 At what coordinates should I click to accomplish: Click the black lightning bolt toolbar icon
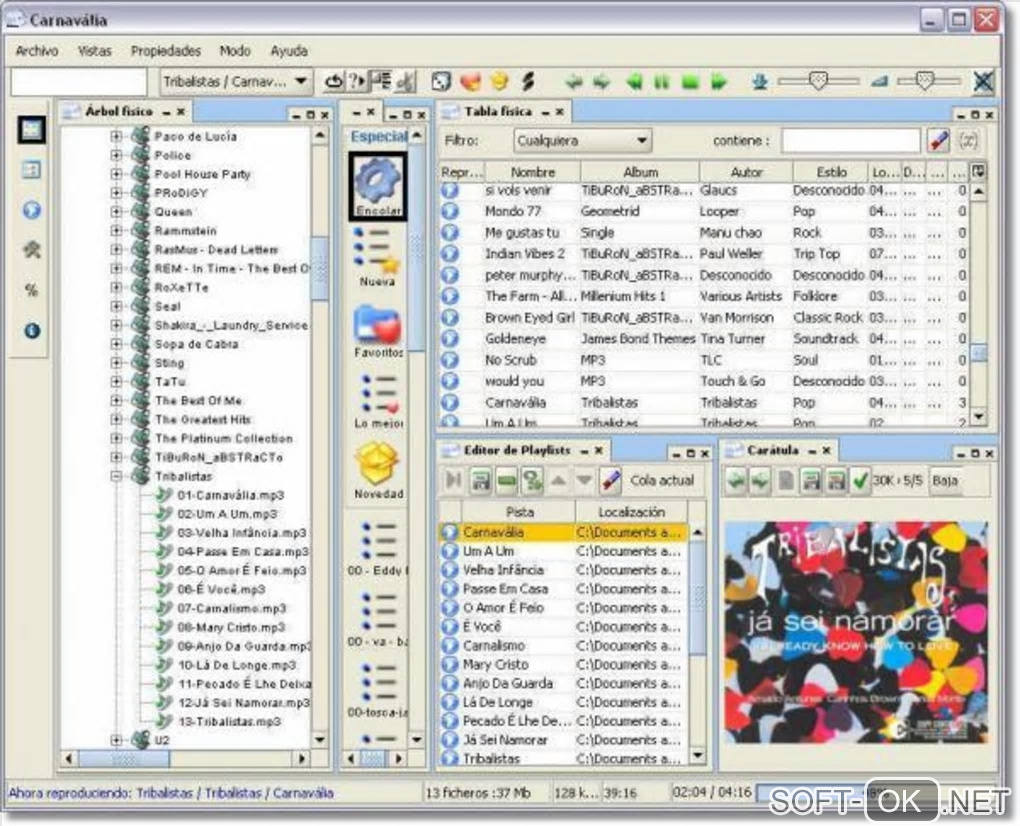coord(528,82)
